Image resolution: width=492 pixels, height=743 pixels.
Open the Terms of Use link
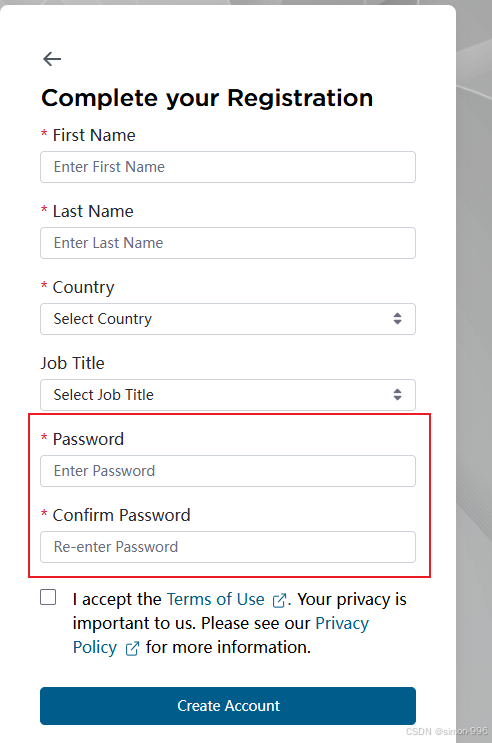(x=216, y=599)
